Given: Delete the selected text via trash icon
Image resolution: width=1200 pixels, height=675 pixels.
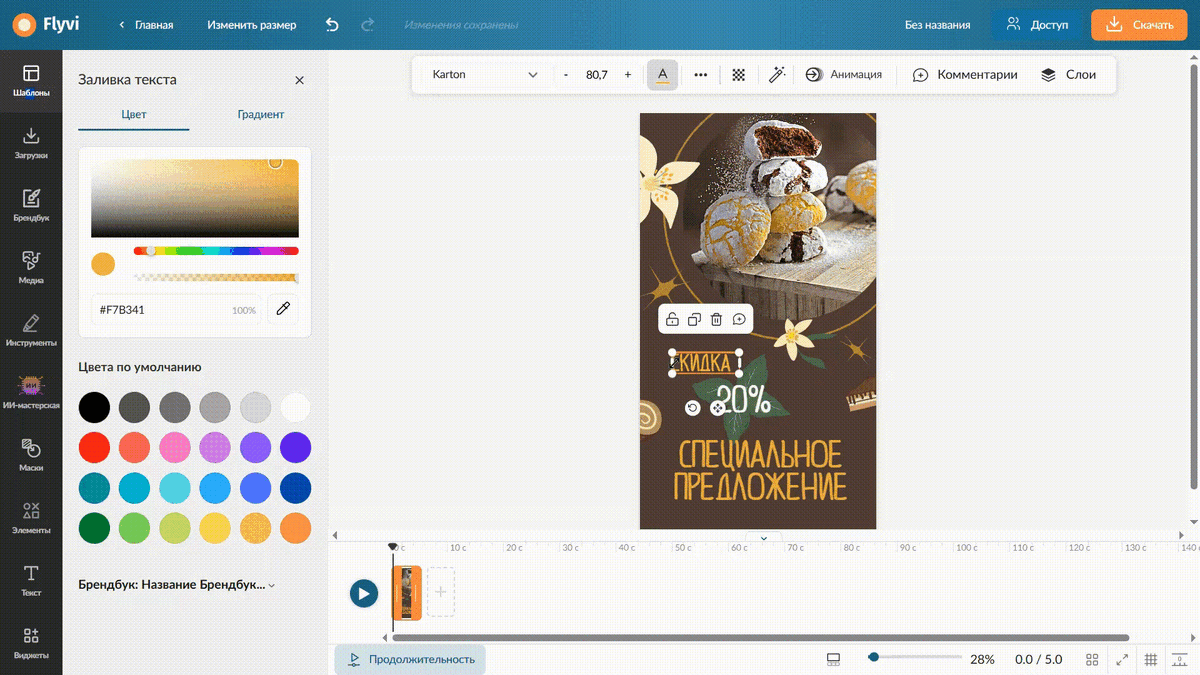Looking at the screenshot, I should [716, 320].
